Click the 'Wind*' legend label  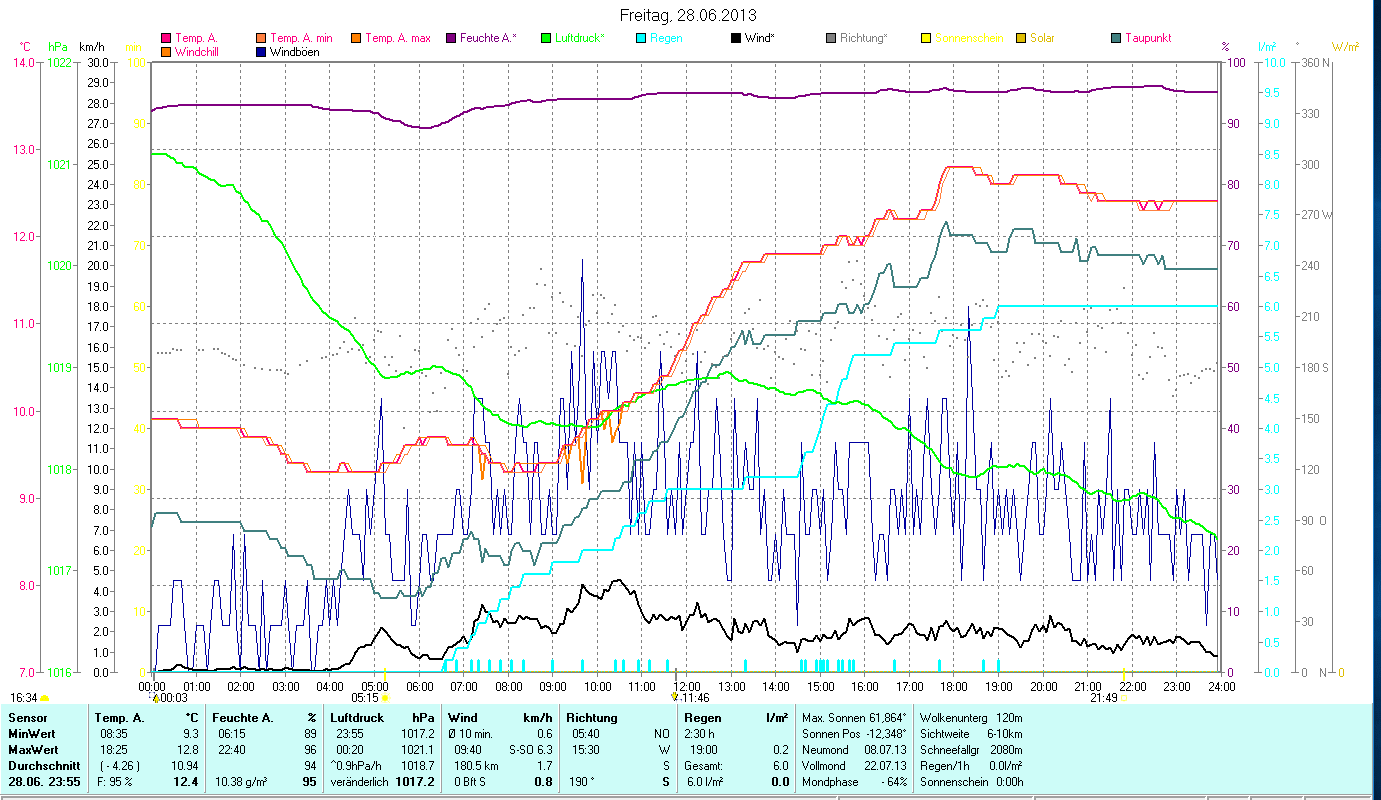(760, 39)
